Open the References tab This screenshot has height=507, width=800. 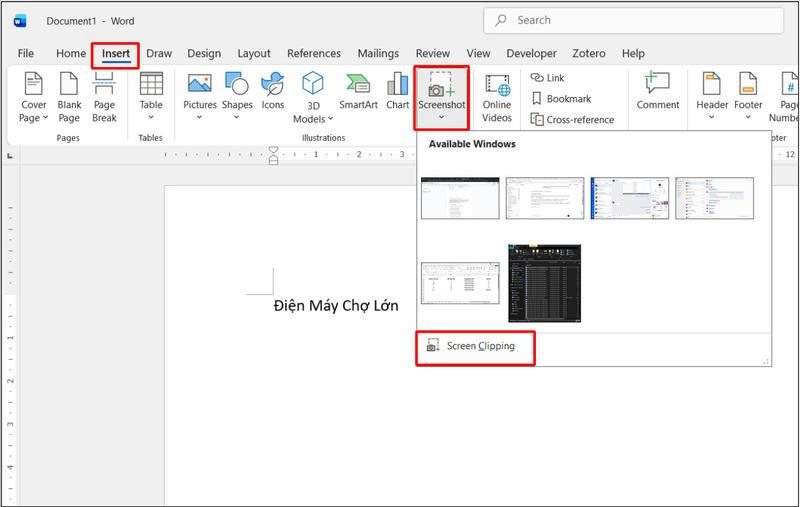pos(314,53)
